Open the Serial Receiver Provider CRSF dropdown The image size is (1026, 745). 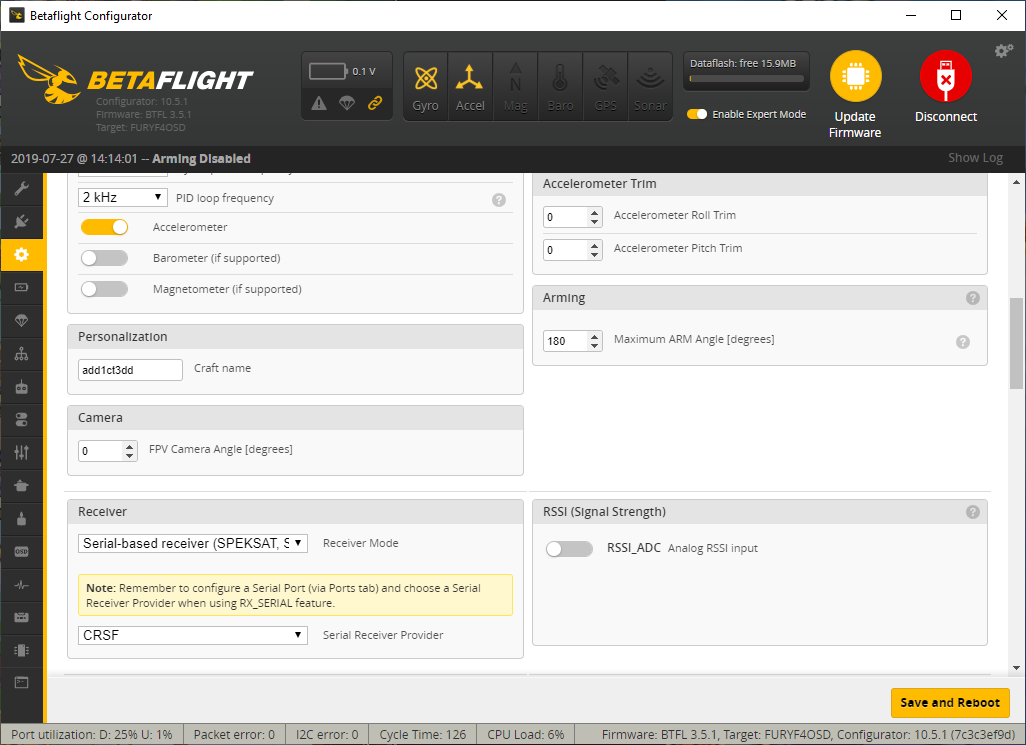(x=192, y=635)
